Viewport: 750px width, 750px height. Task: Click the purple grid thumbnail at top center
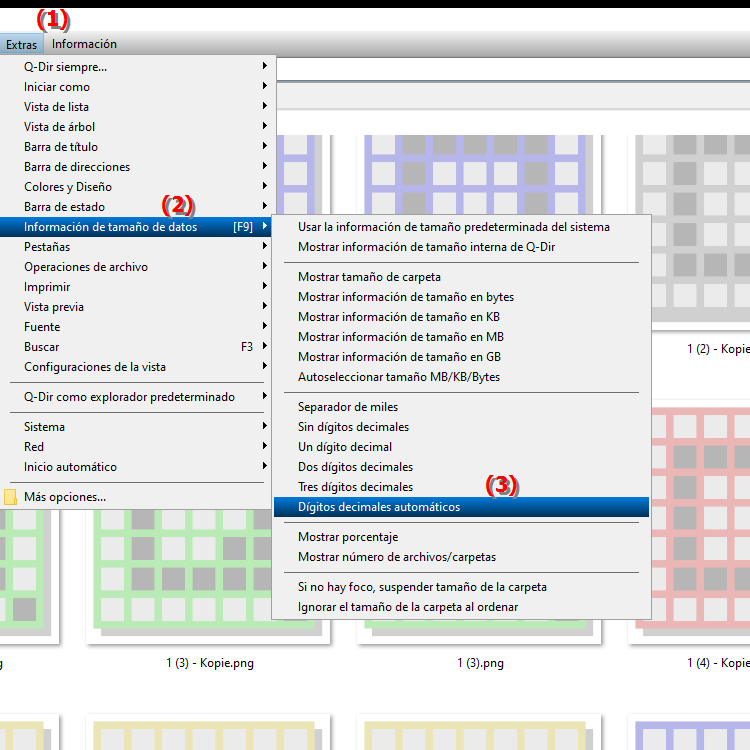[x=478, y=174]
